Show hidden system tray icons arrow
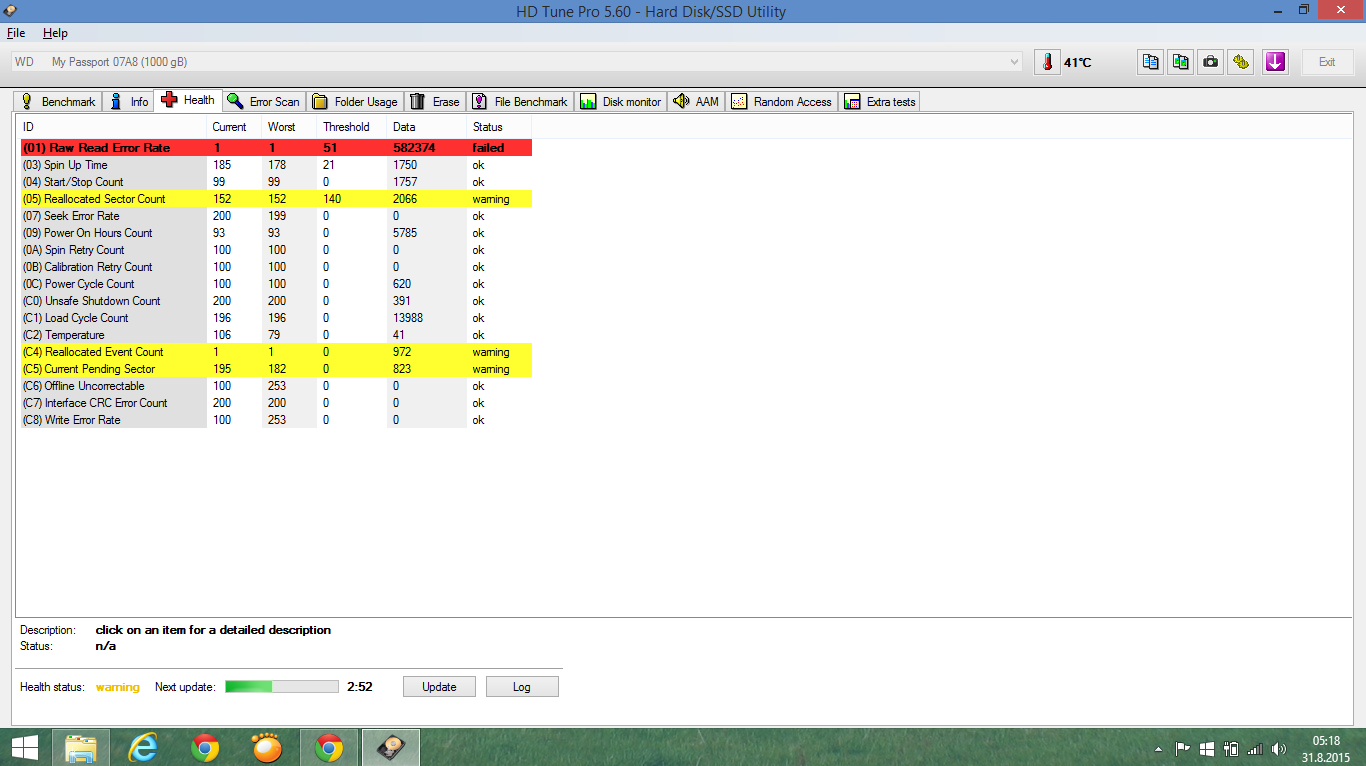The height and width of the screenshot is (766, 1366). coord(1159,748)
